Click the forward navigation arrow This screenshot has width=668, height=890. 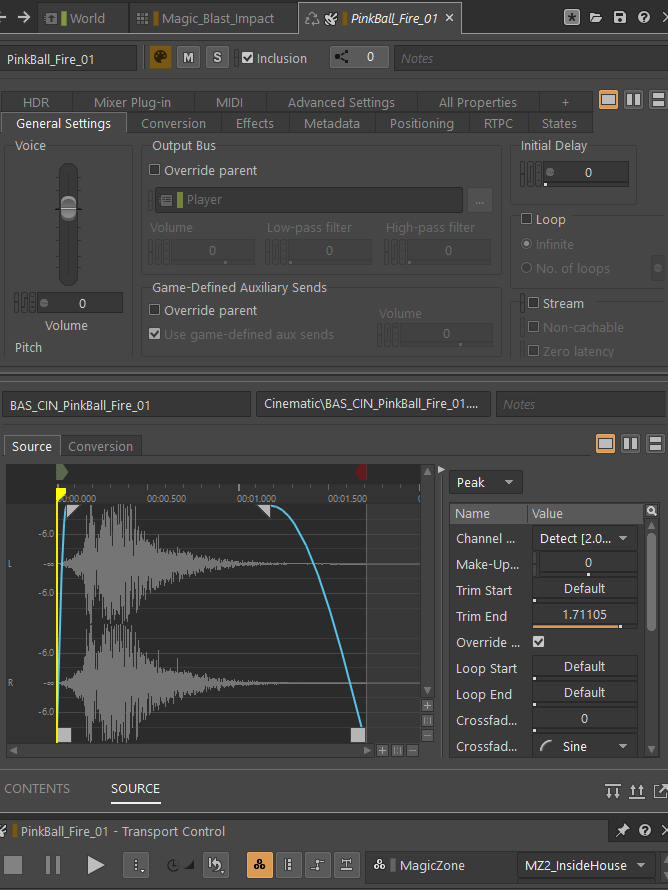tap(23, 18)
